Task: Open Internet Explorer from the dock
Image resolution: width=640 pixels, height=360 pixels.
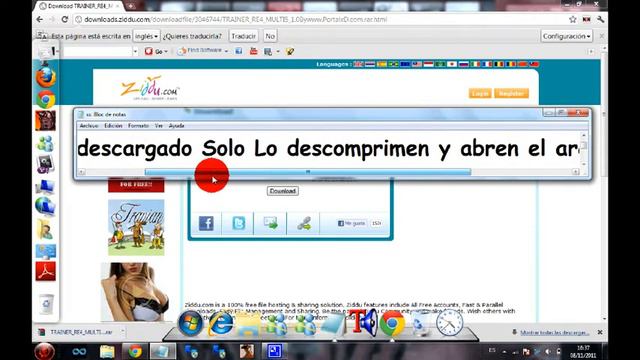Action: coord(220,324)
